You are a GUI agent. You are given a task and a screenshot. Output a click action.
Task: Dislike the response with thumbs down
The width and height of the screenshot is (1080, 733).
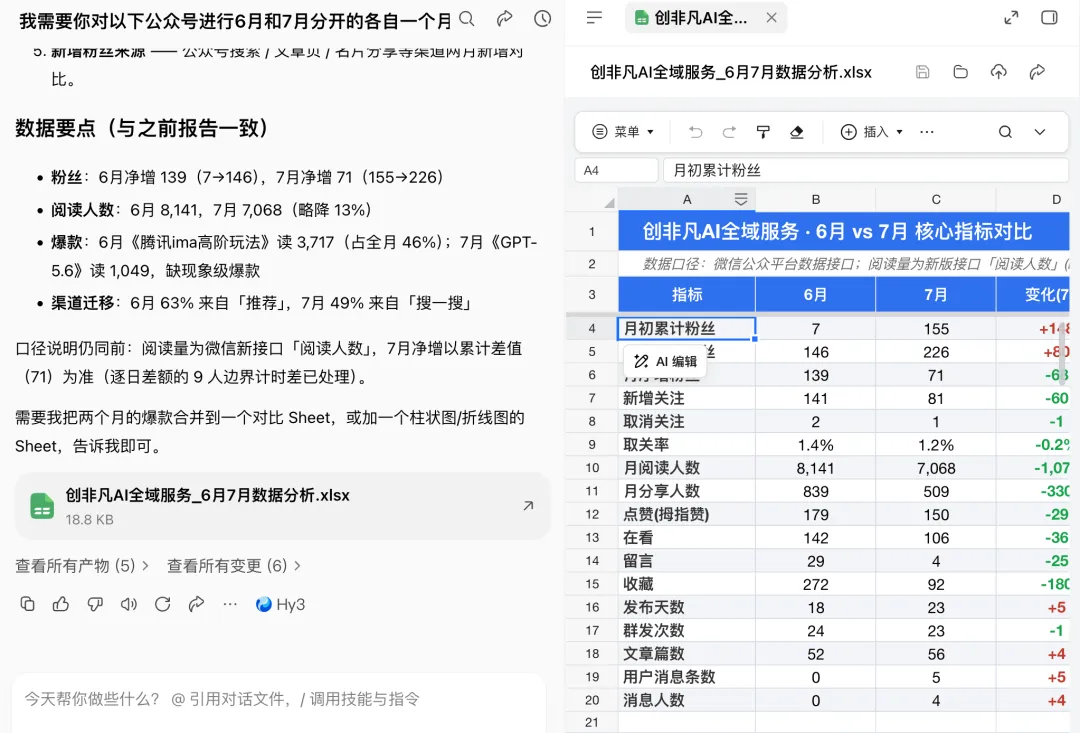tap(94, 604)
